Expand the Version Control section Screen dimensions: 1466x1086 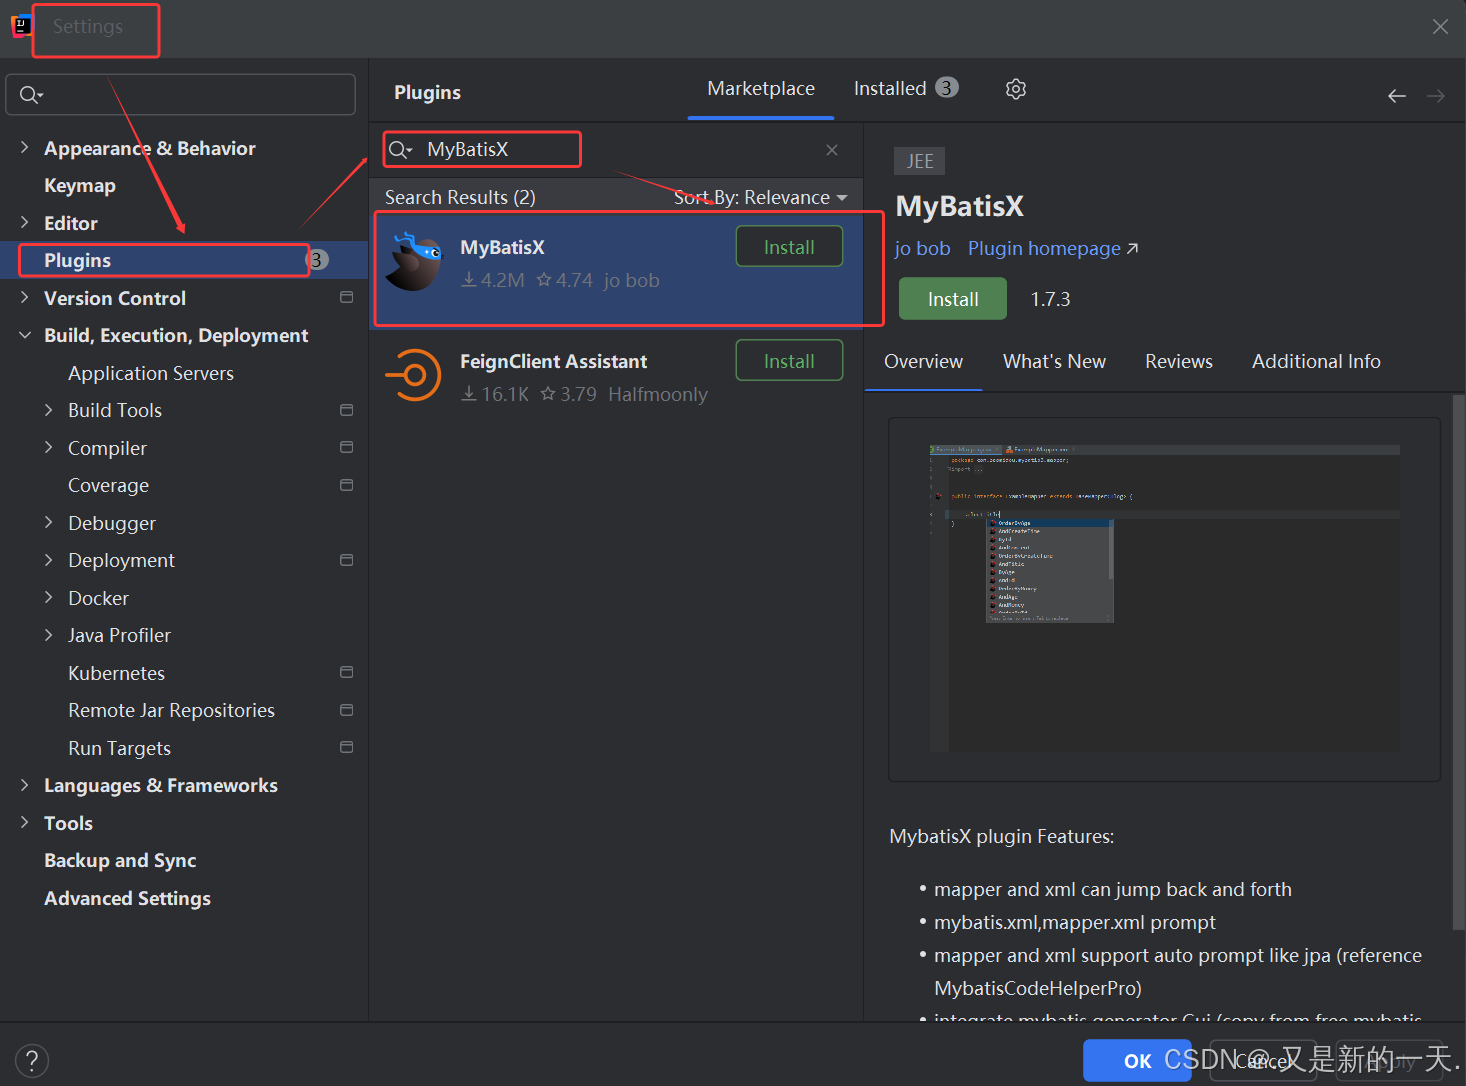click(24, 298)
